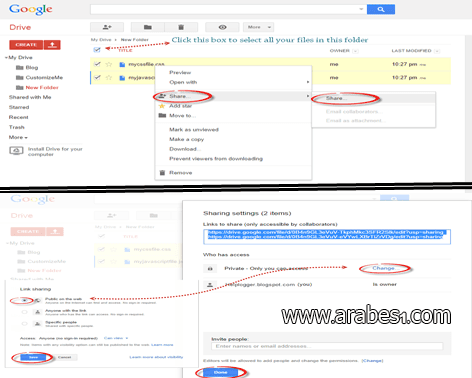This screenshot has width=472, height=378.
Task: Open Shared with Me in sidebar
Action: point(30,97)
